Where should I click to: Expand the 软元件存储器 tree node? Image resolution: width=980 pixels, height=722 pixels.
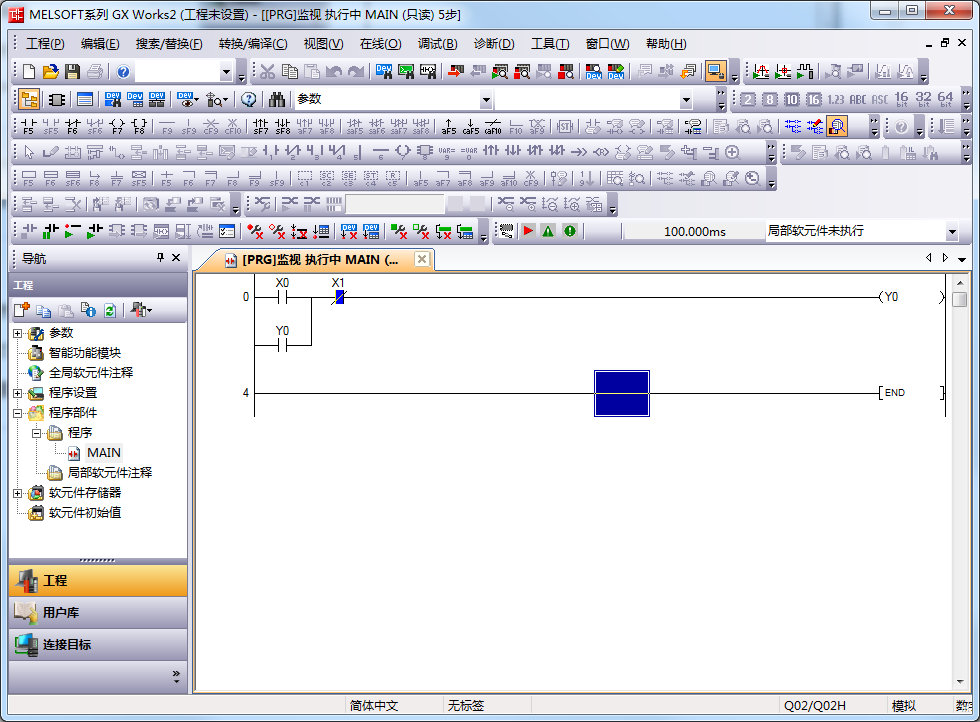pos(17,493)
